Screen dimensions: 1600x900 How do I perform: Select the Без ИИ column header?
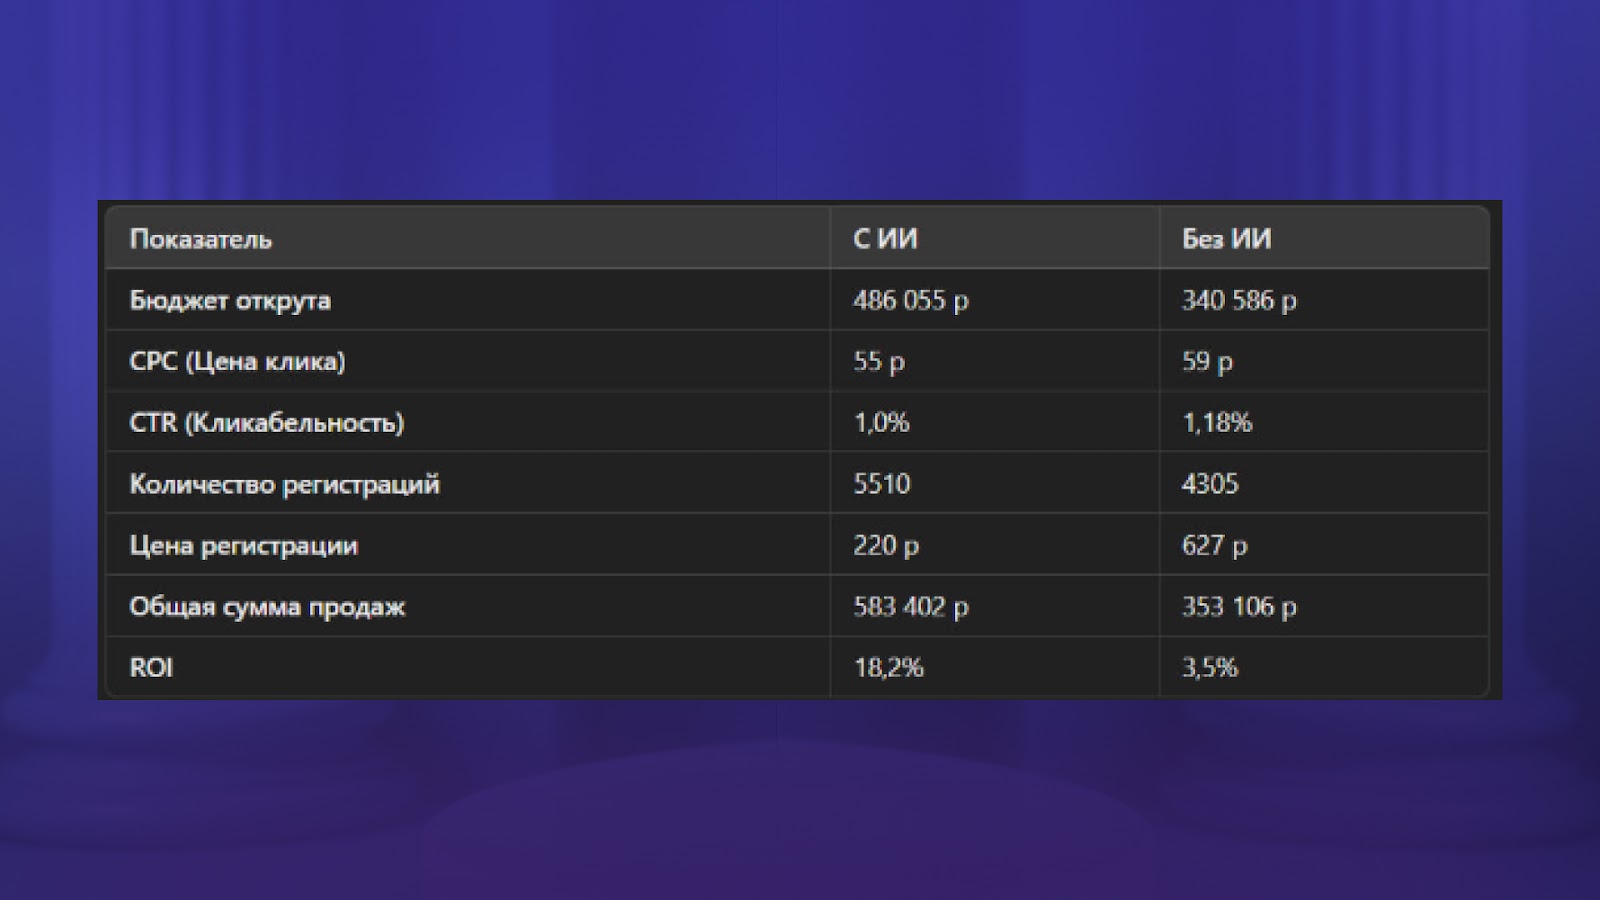[x=1227, y=239]
